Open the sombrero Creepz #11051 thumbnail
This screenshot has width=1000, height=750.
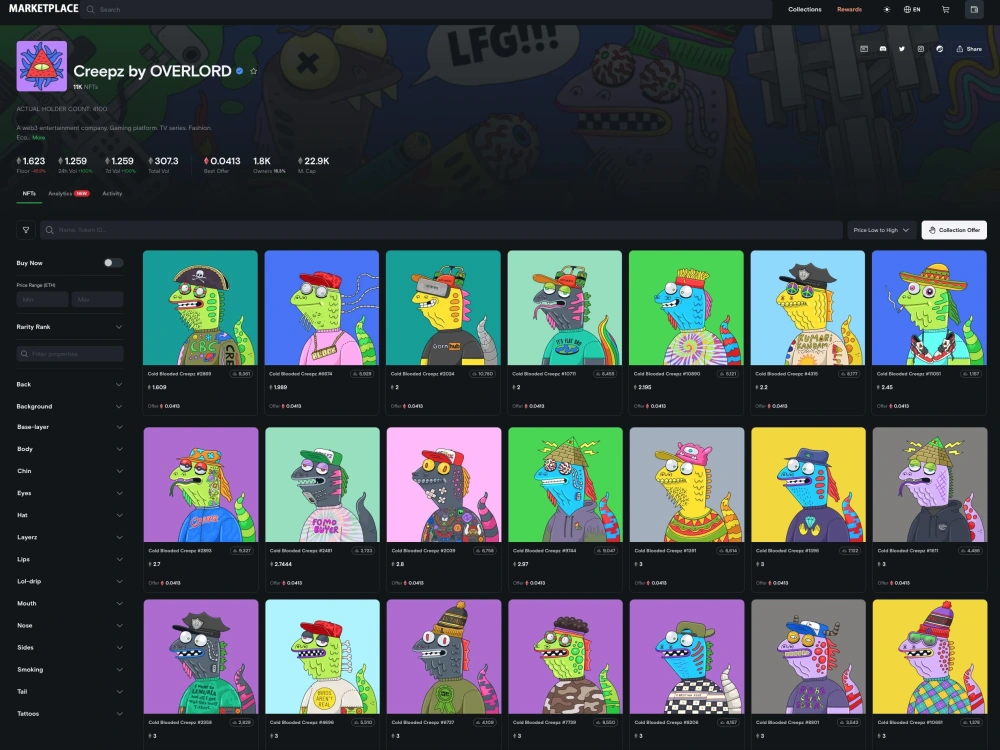click(929, 307)
